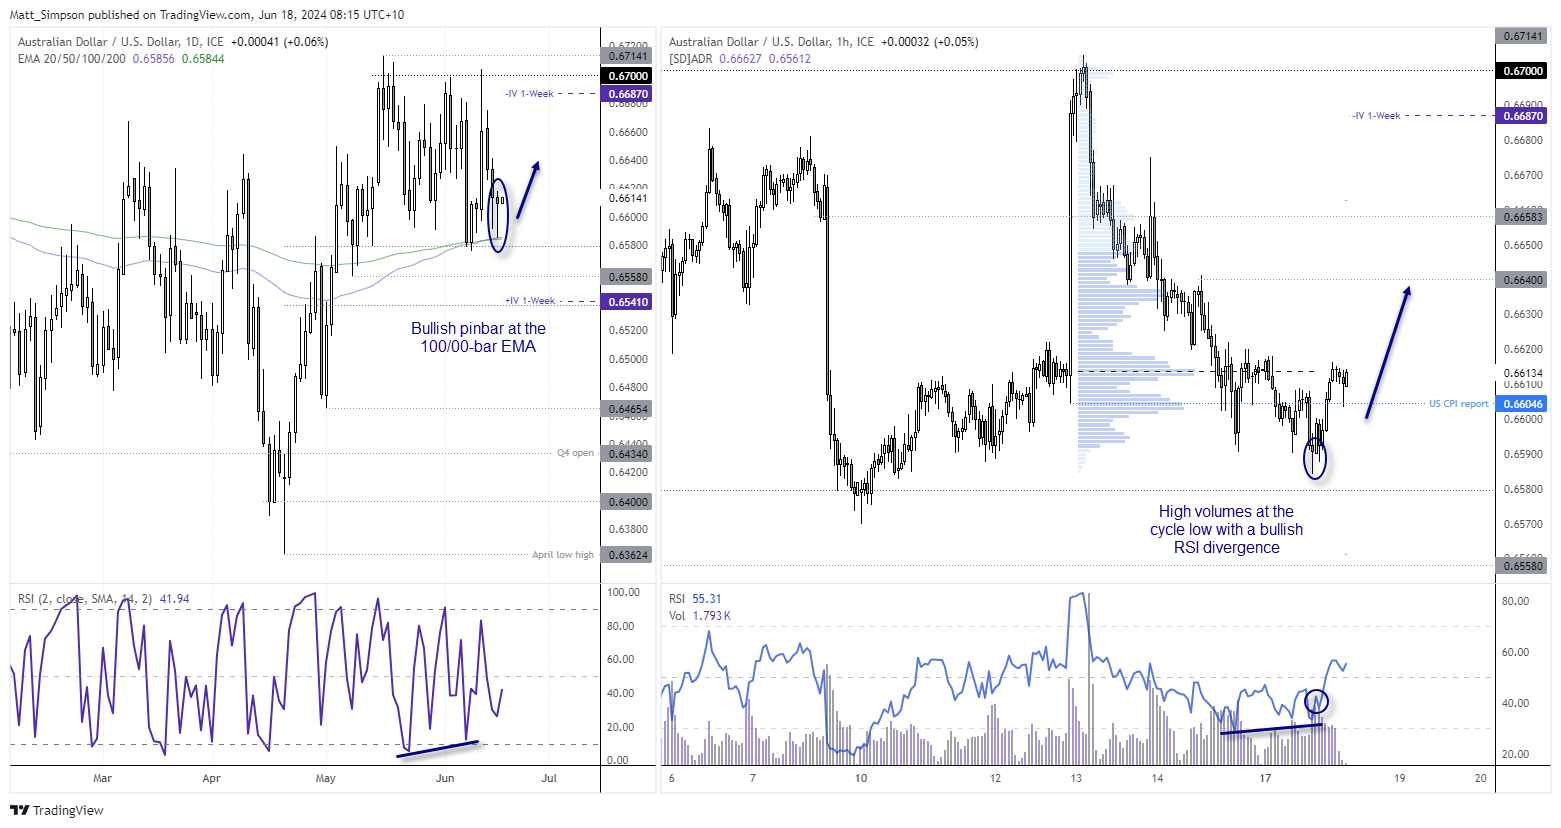Click the 0.64340 Q4 open price label
The height and width of the screenshot is (828, 1561).
(627, 454)
